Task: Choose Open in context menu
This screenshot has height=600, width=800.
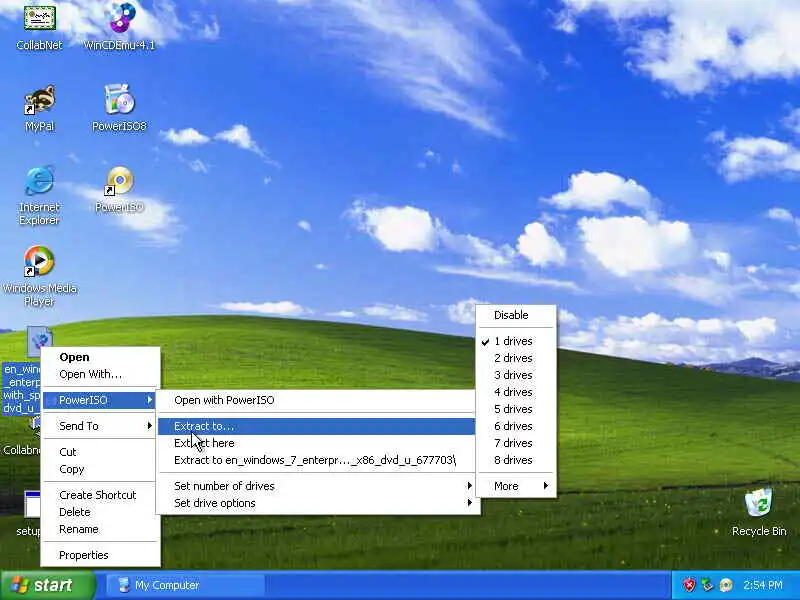Action: tap(101, 357)
